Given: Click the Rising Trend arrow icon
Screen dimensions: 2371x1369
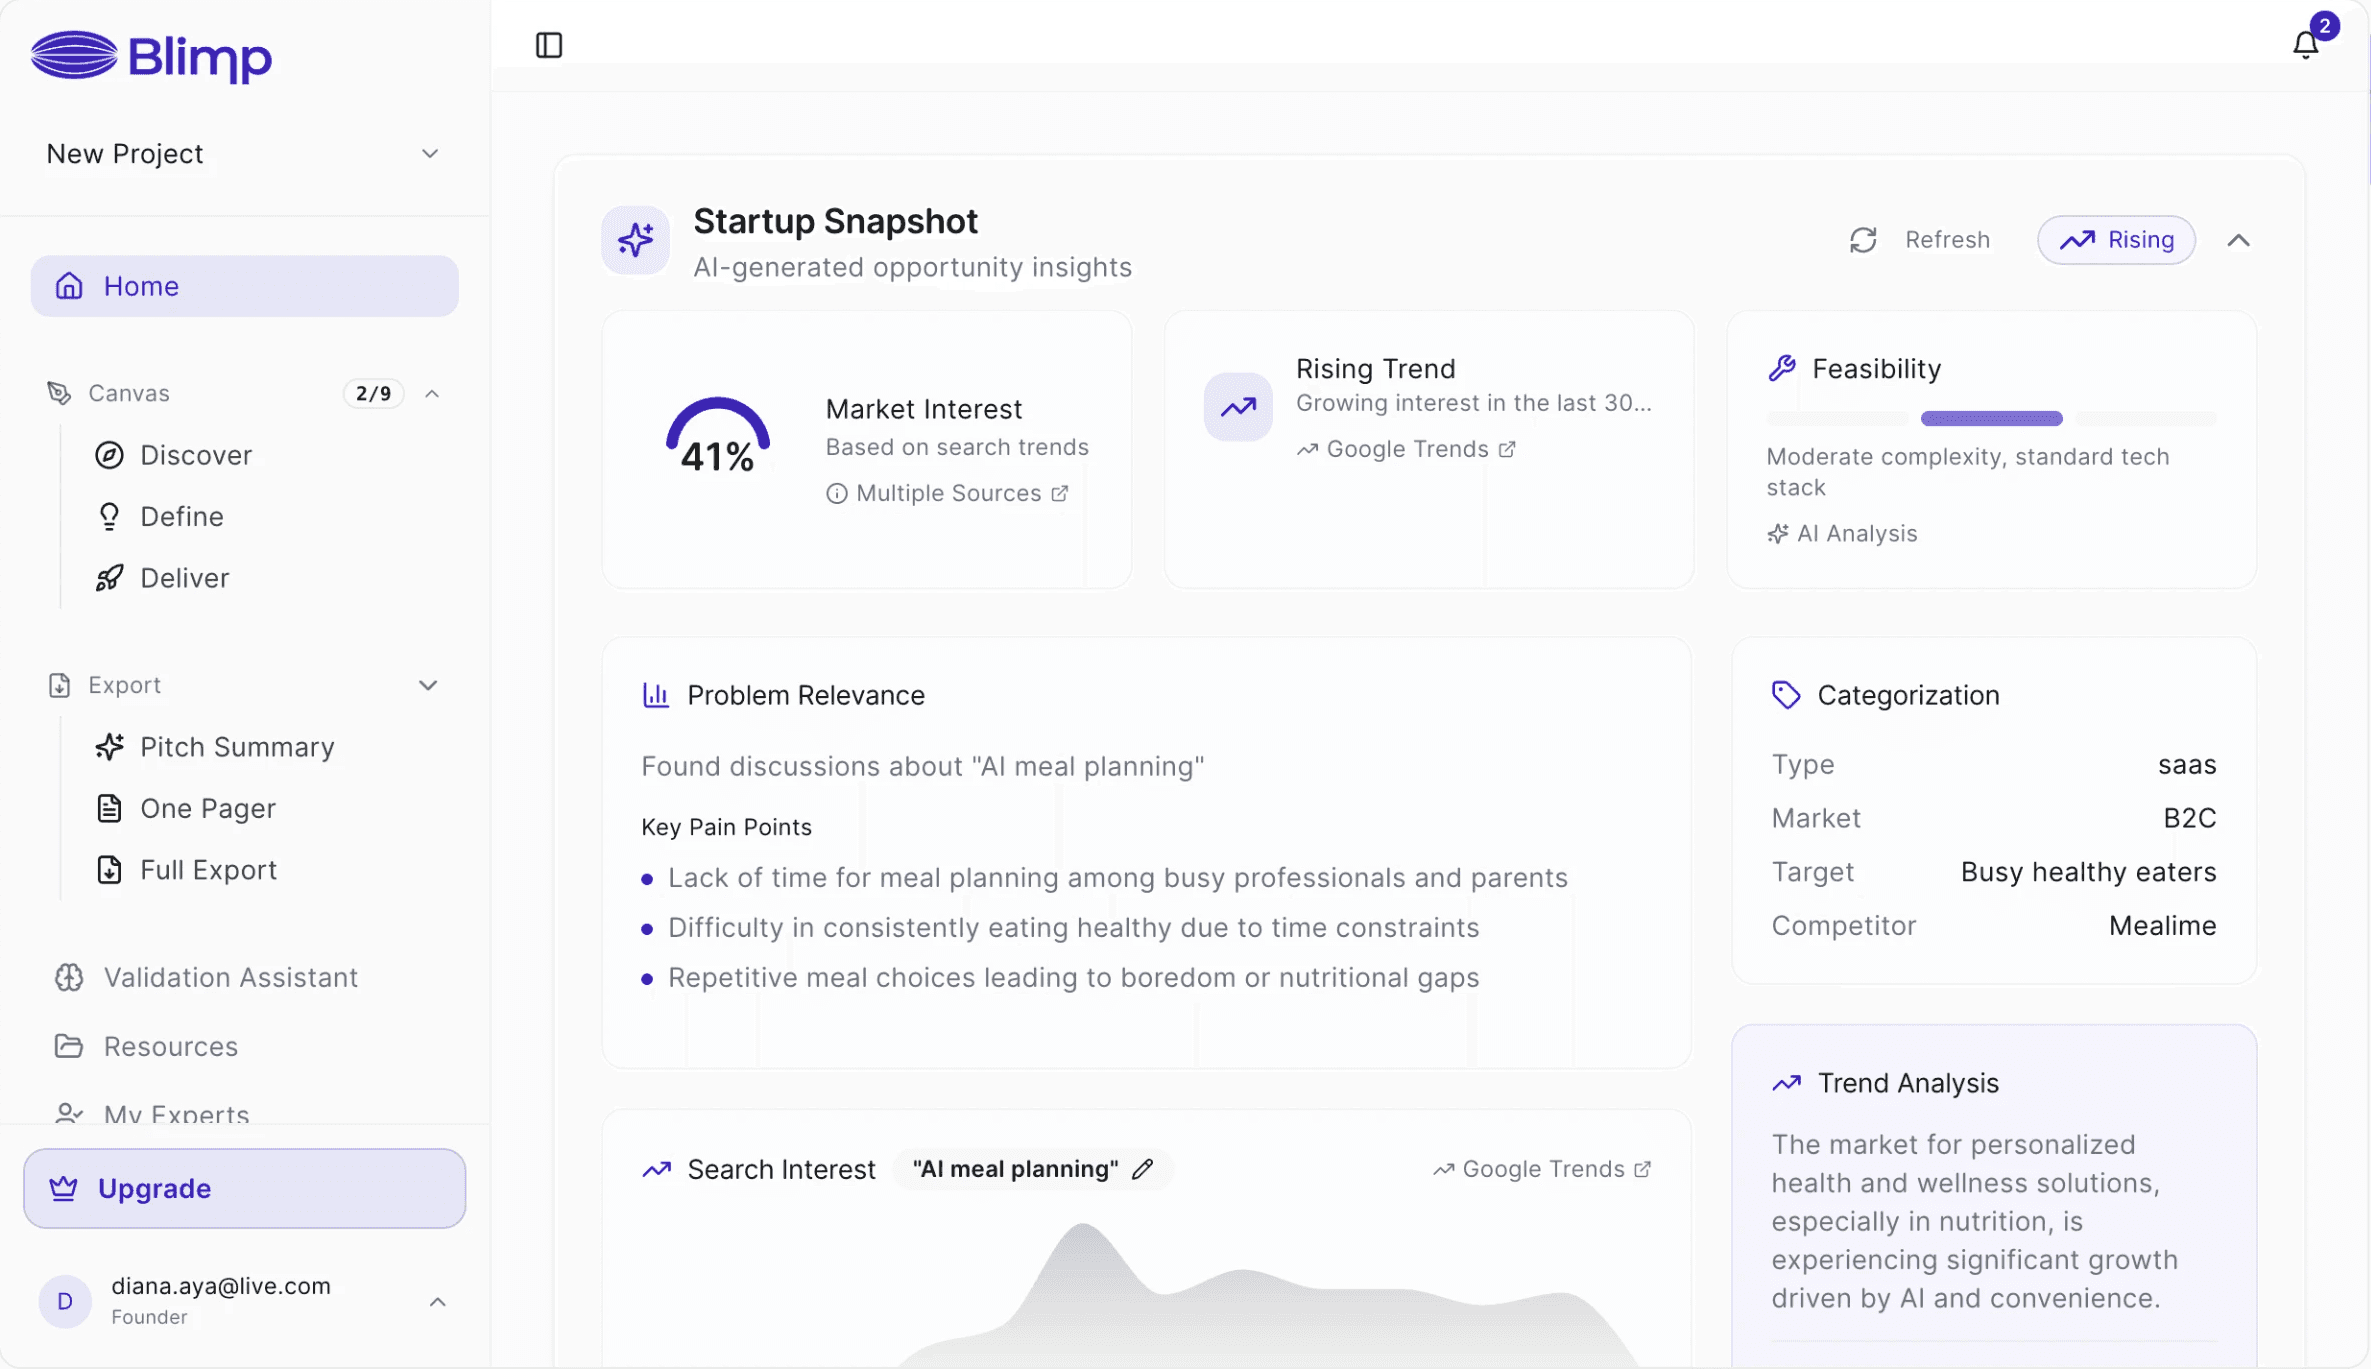Looking at the screenshot, I should (x=1237, y=407).
